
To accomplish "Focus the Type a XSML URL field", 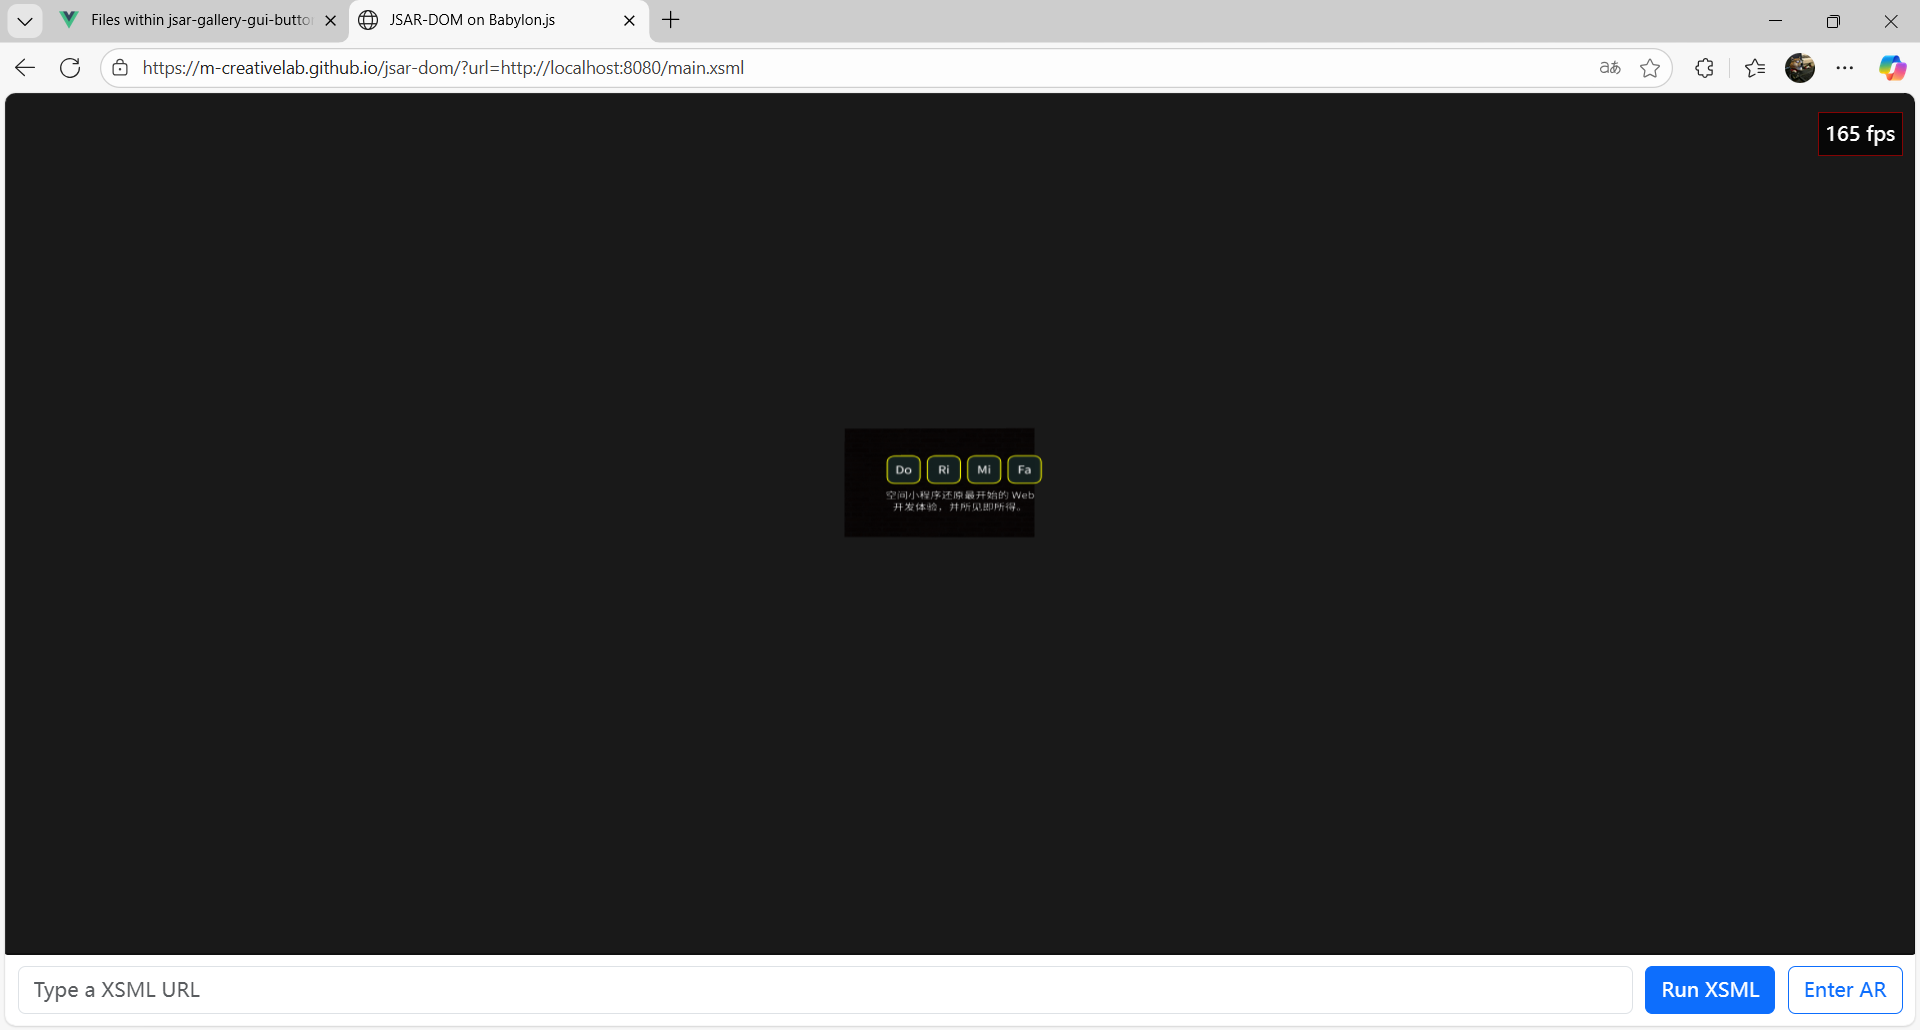I will click(825, 990).
